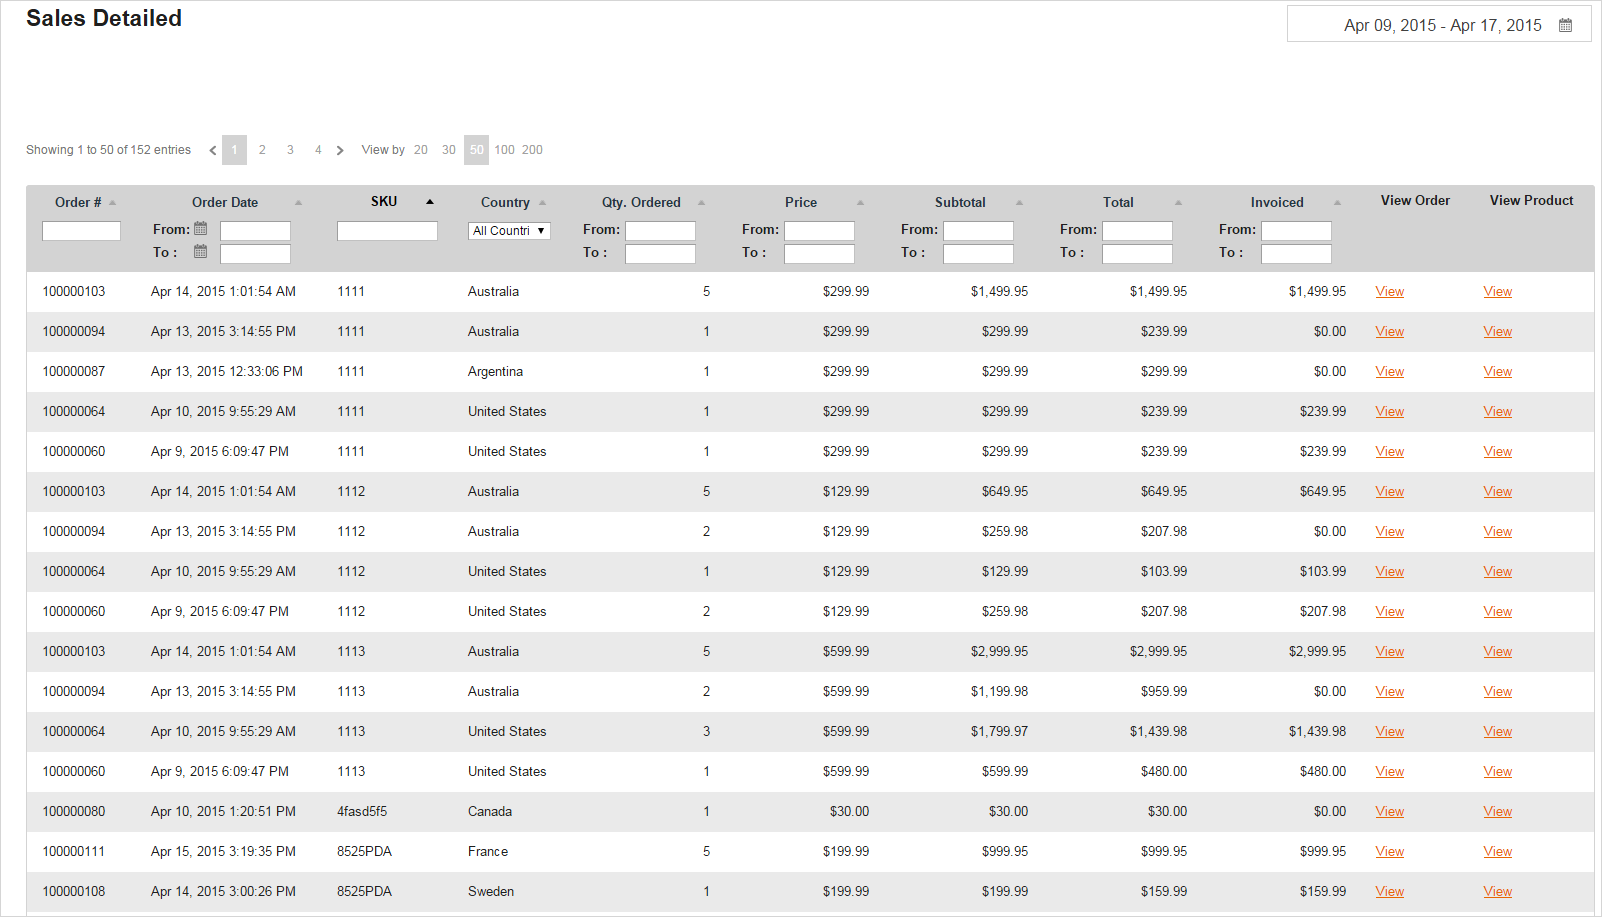View 100 entries per page
Screen dimensions: 1602x917
[504, 150]
